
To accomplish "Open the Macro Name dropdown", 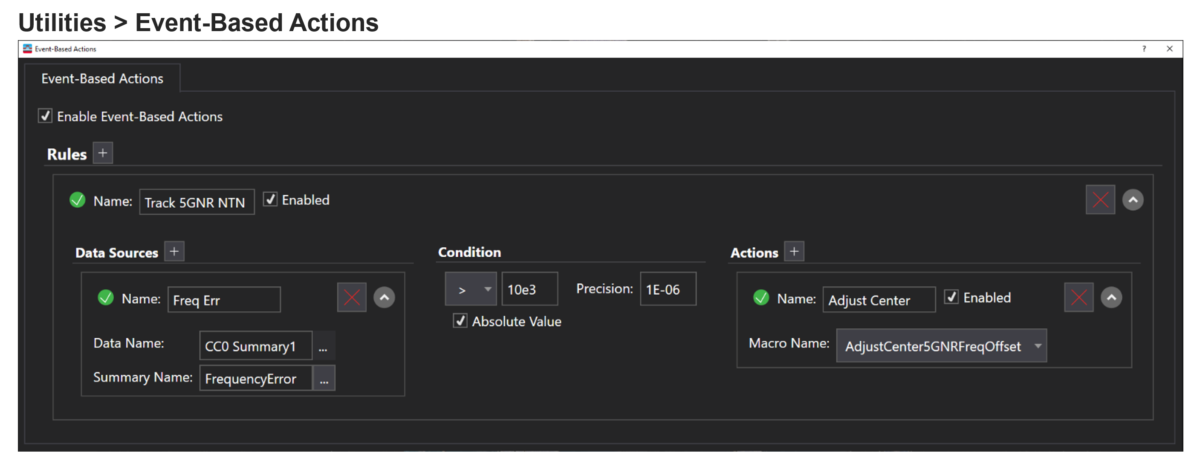I will pos(941,346).
